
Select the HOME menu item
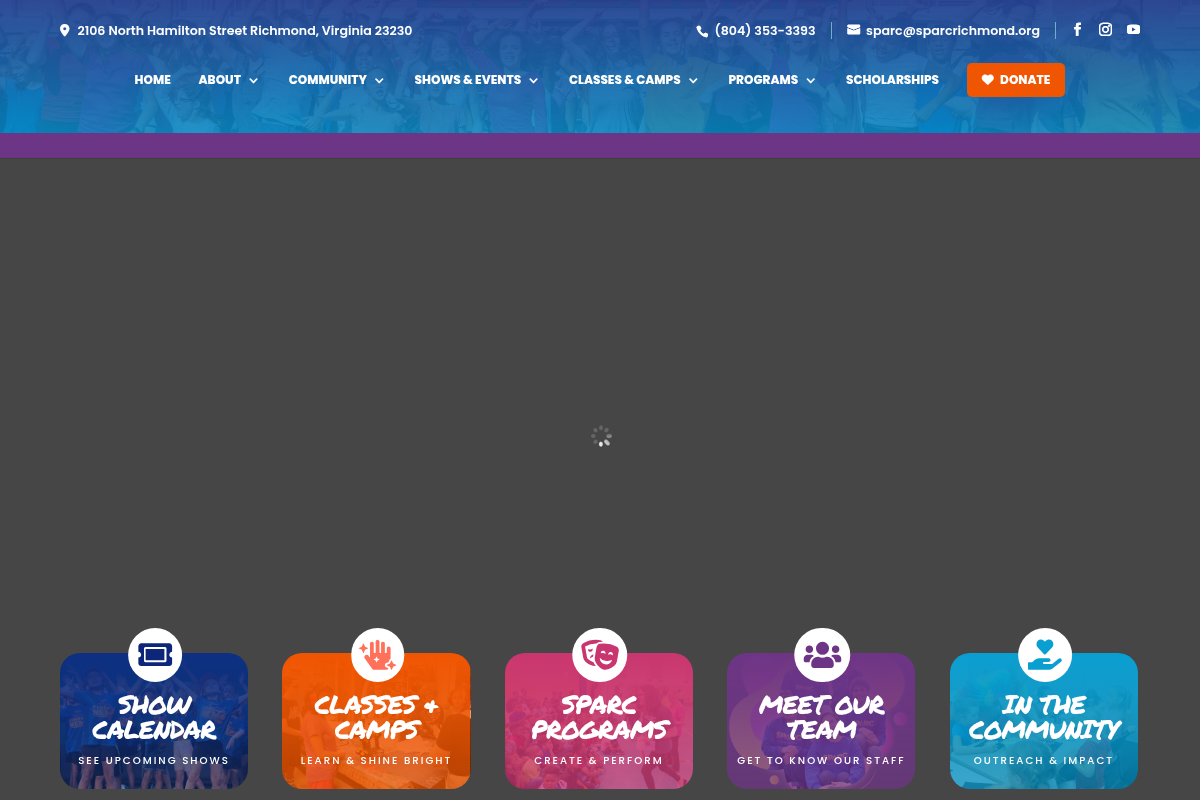tap(152, 80)
